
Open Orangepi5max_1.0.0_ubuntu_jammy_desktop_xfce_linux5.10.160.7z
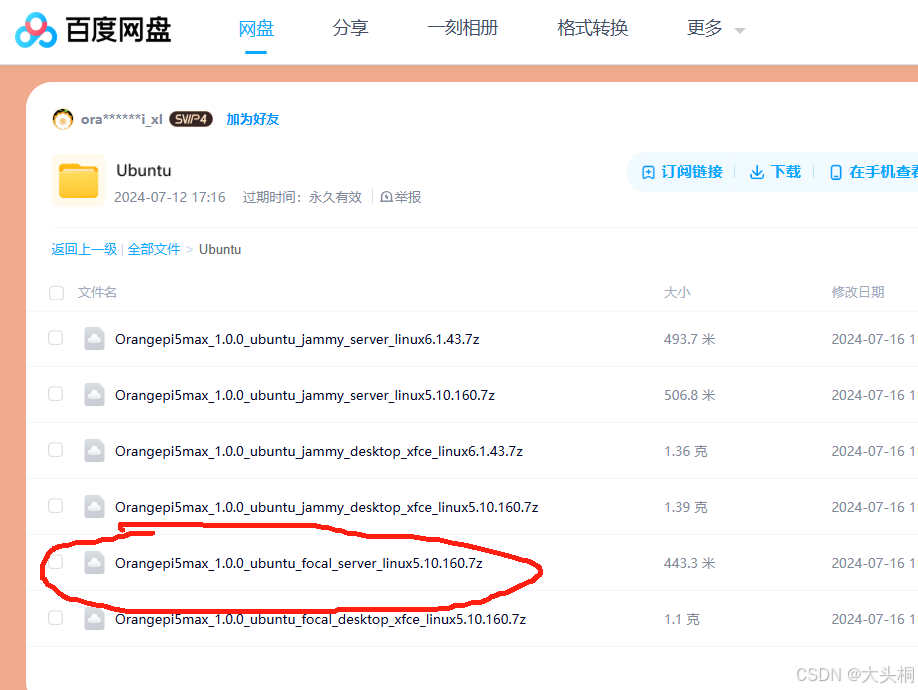(326, 507)
